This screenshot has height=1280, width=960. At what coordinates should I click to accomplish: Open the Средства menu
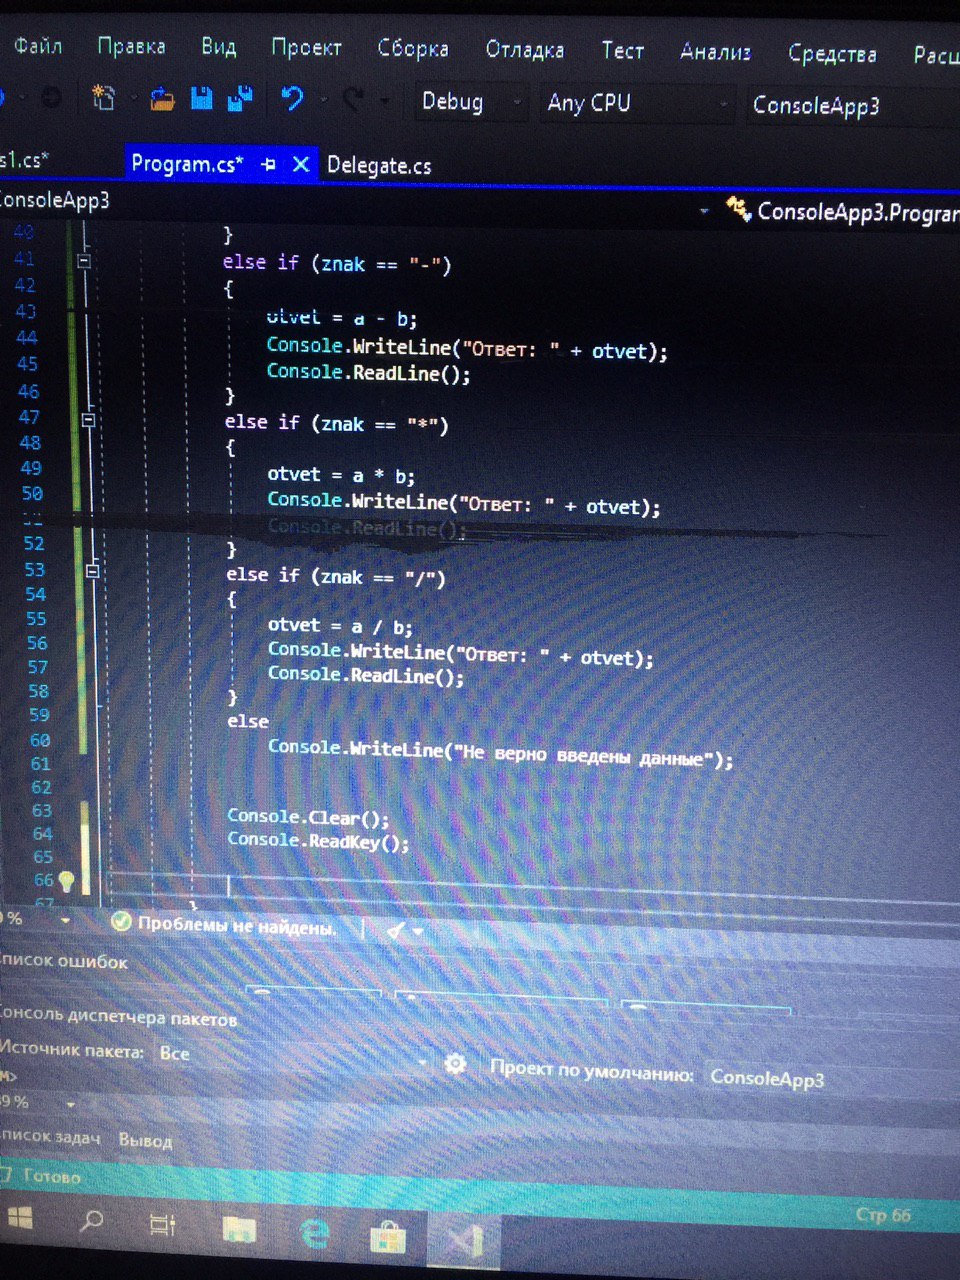832,53
